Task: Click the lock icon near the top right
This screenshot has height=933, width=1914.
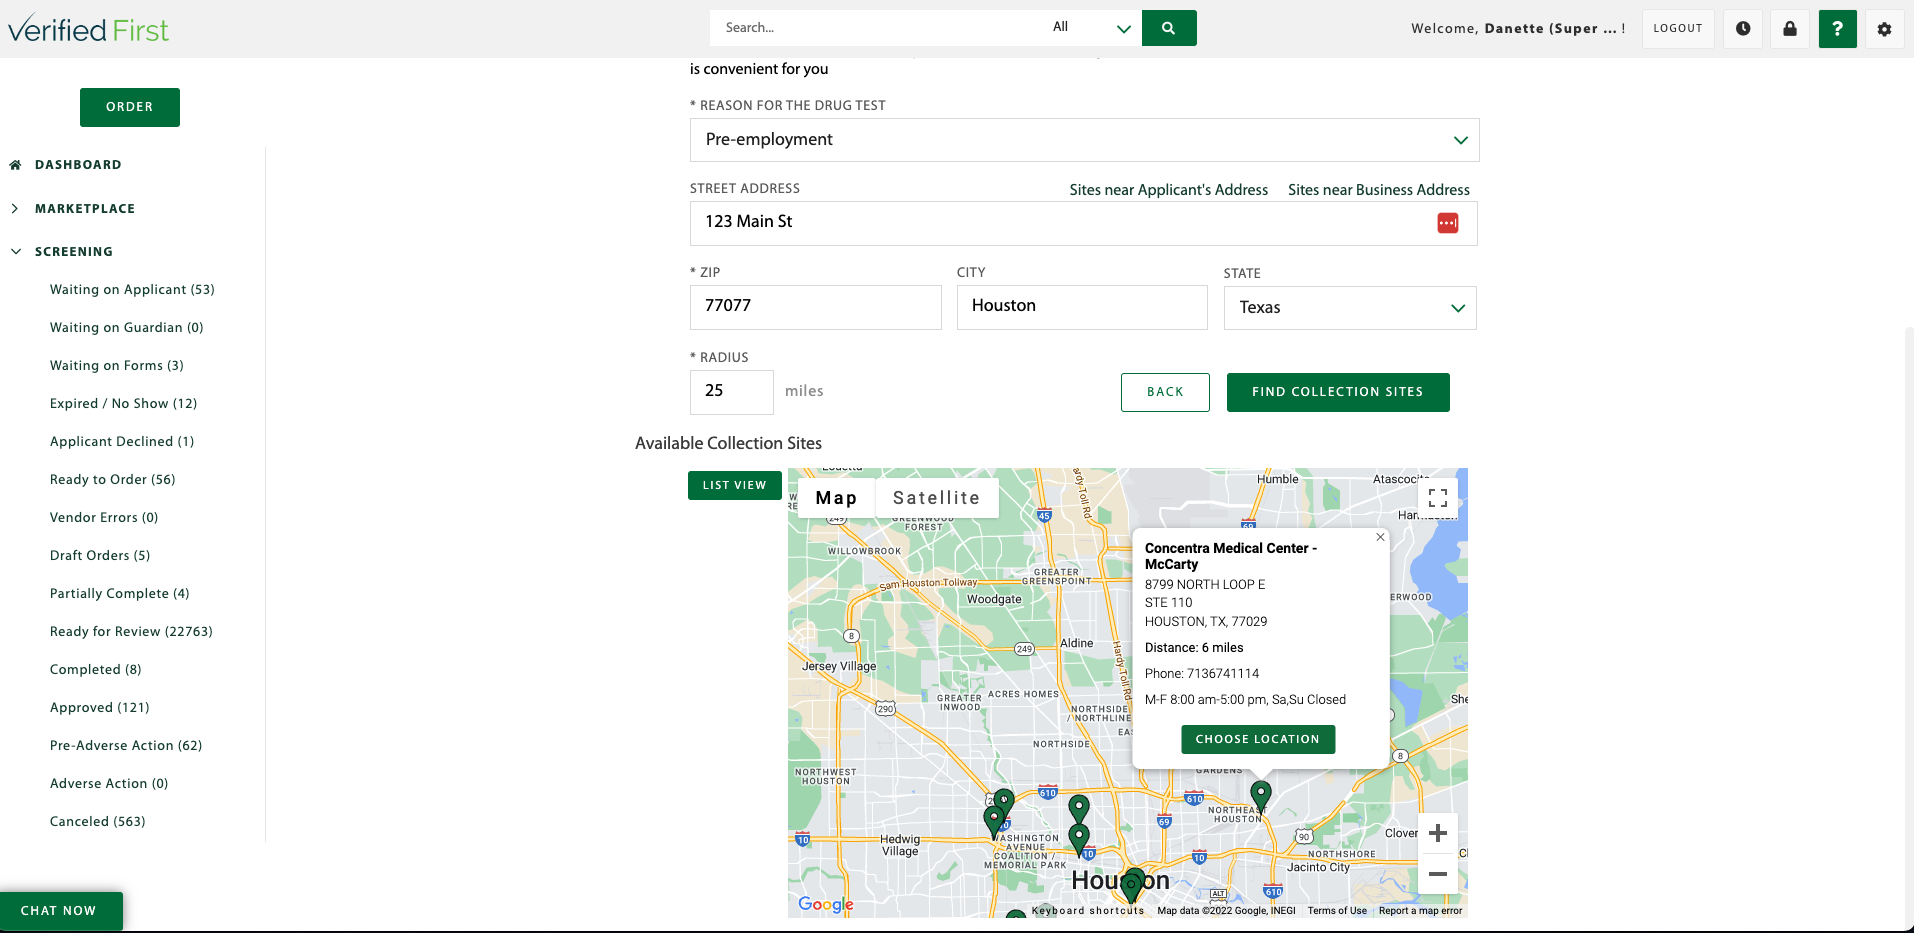Action: pyautogui.click(x=1789, y=28)
